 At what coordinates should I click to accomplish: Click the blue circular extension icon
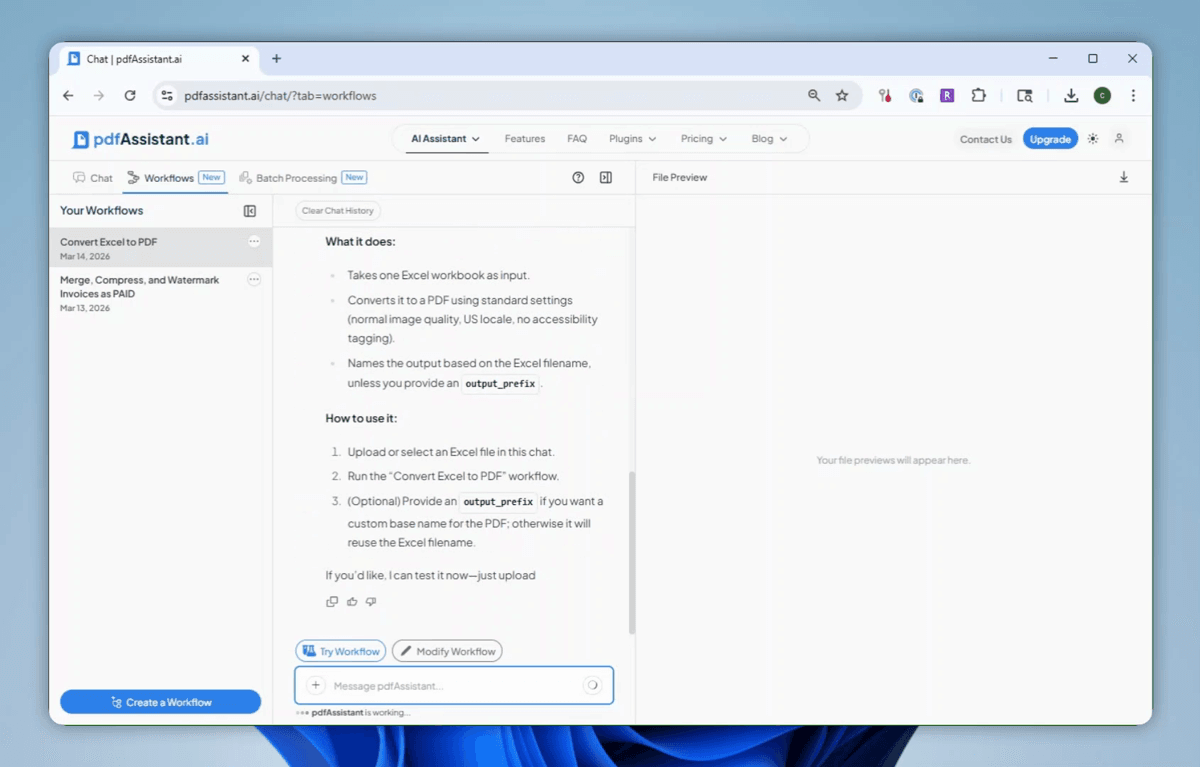click(x=916, y=96)
